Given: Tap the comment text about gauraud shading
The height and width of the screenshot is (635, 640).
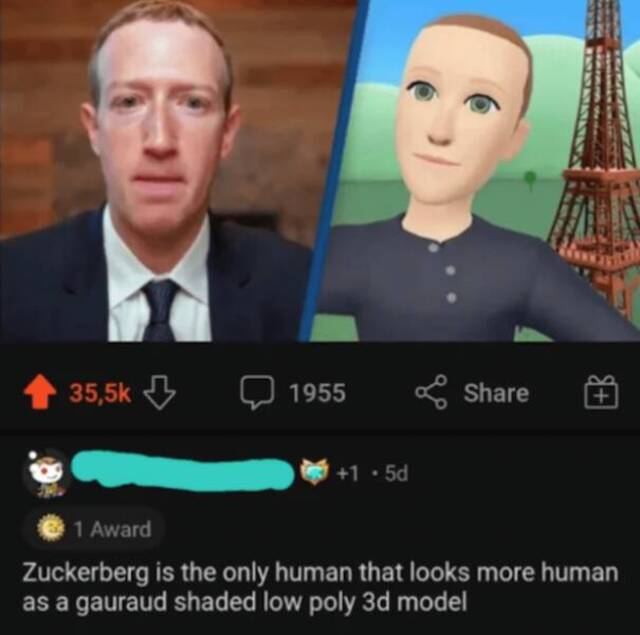Looking at the screenshot, I should [320, 587].
